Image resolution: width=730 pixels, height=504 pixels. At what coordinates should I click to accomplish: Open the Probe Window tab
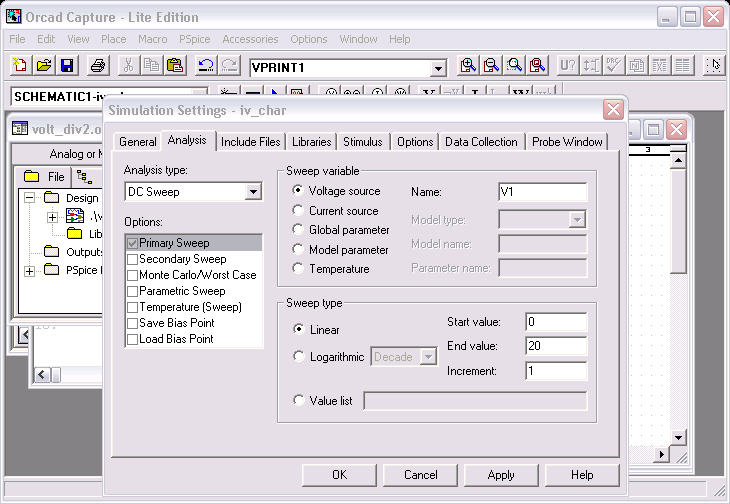(567, 141)
